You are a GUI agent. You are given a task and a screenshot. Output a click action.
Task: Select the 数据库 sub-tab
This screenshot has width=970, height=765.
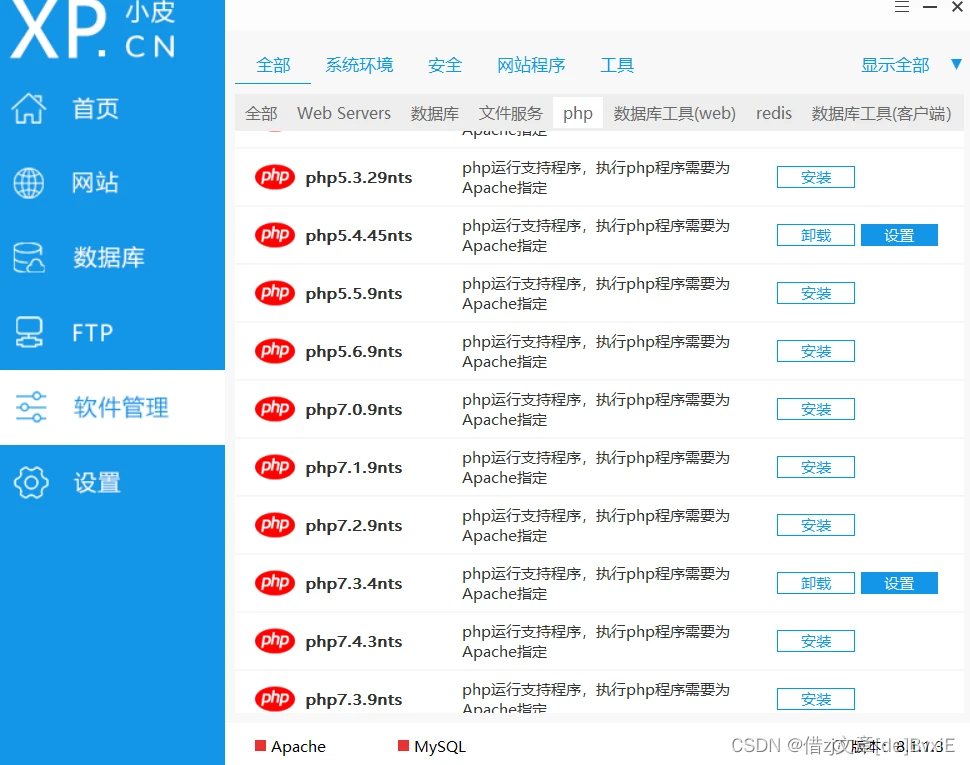pos(435,113)
